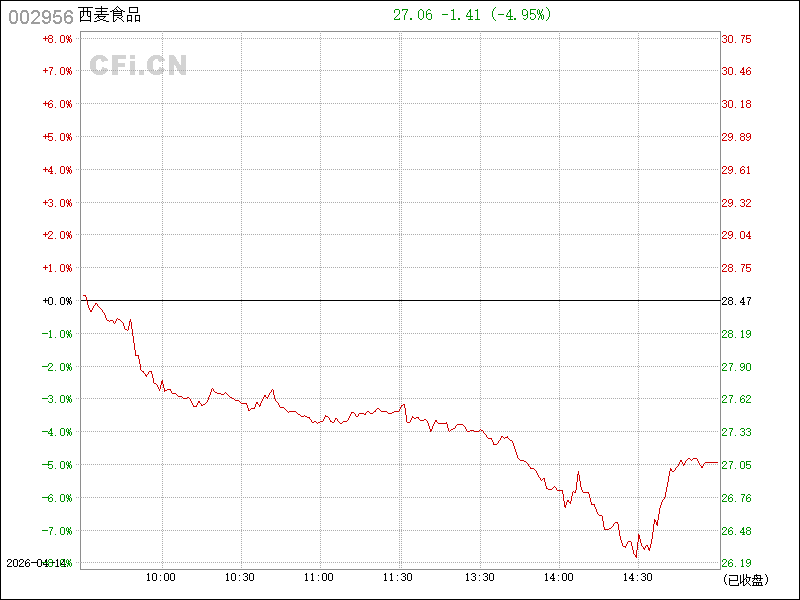Click the 30.75 top price label

pos(736,39)
